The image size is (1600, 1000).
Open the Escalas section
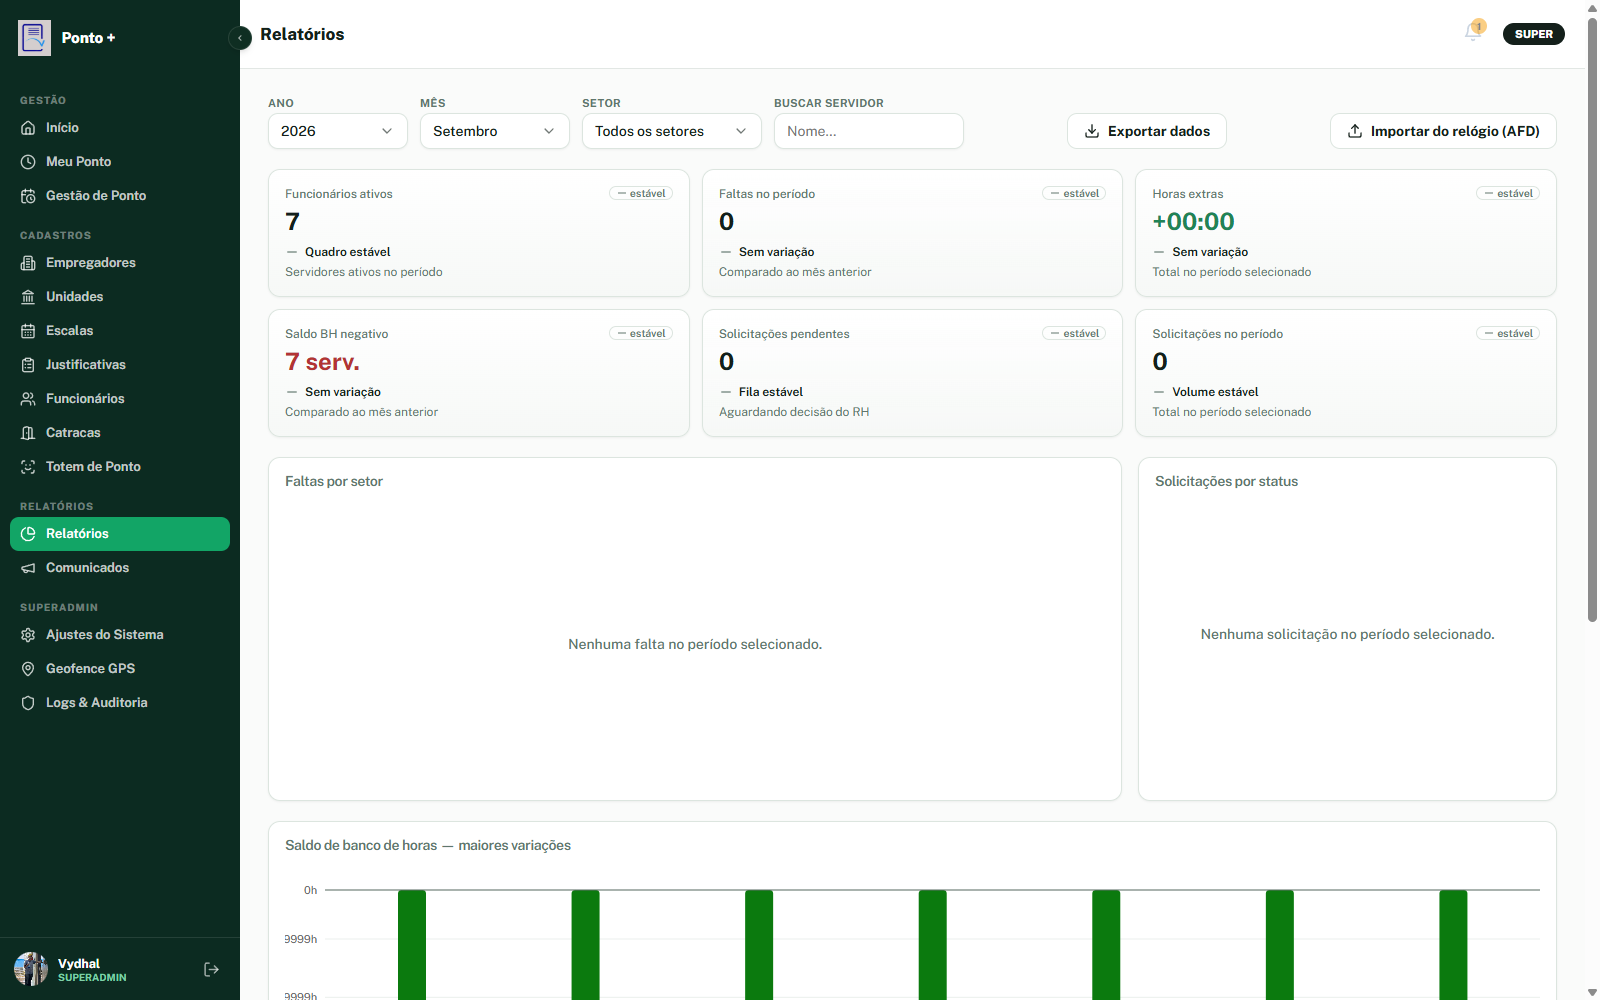120,331
